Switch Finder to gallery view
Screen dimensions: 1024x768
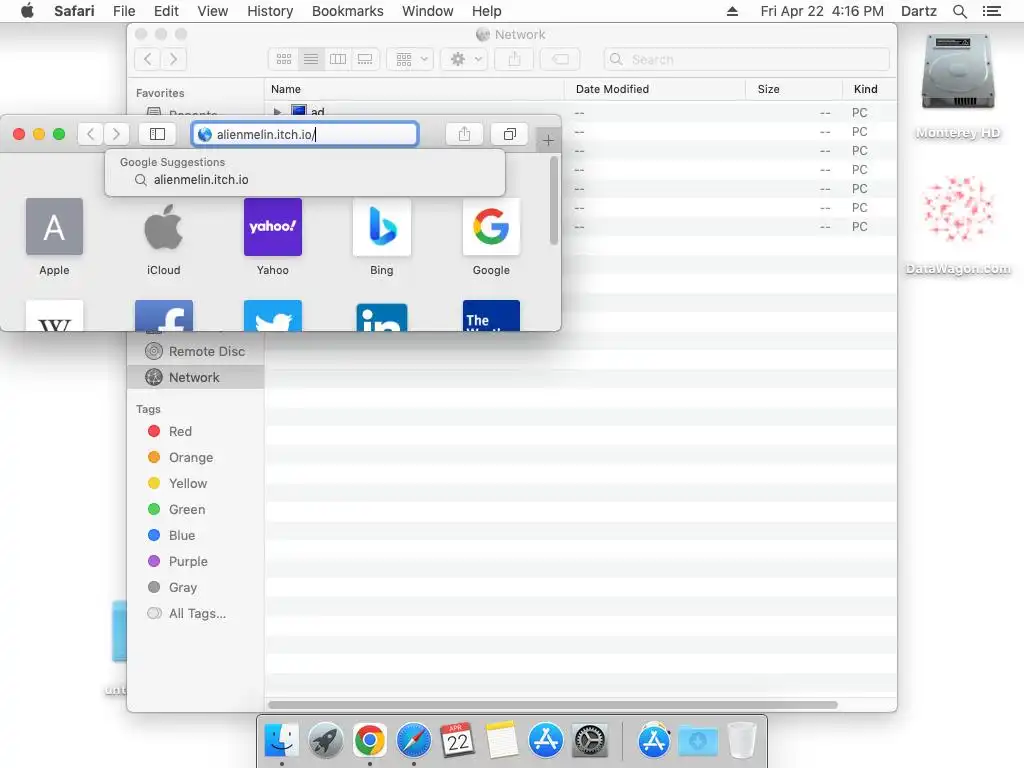click(x=365, y=59)
